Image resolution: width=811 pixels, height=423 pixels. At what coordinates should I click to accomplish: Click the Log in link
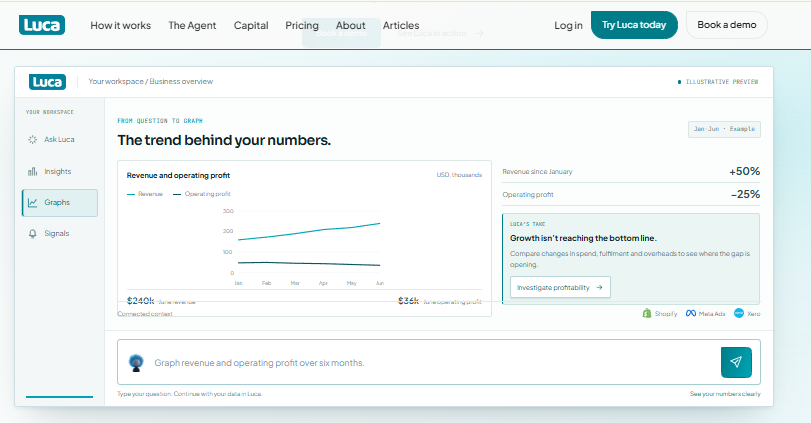coord(568,25)
